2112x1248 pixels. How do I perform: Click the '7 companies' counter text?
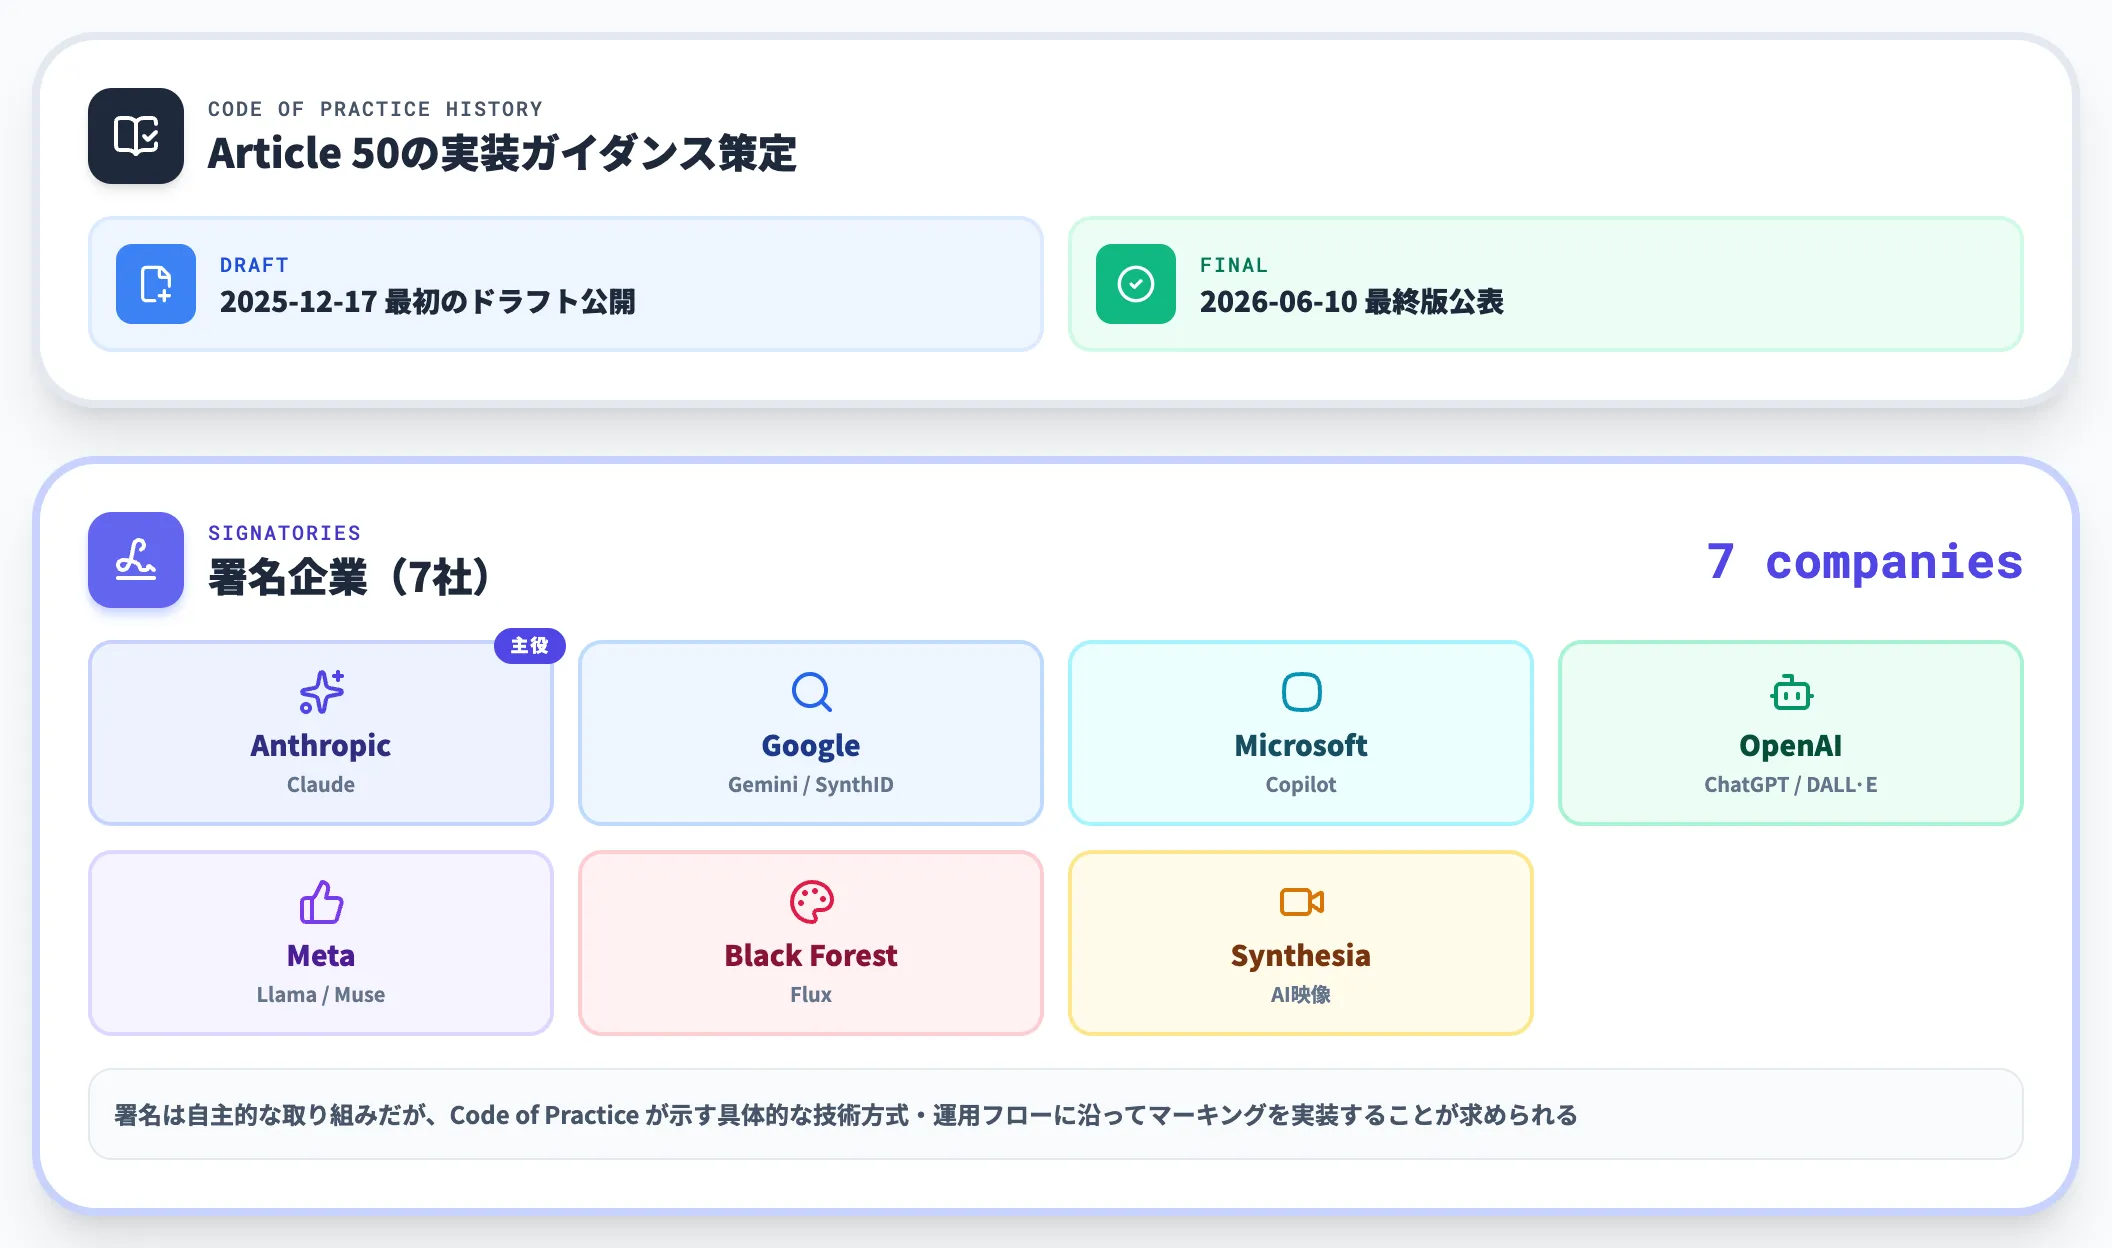(x=1865, y=562)
